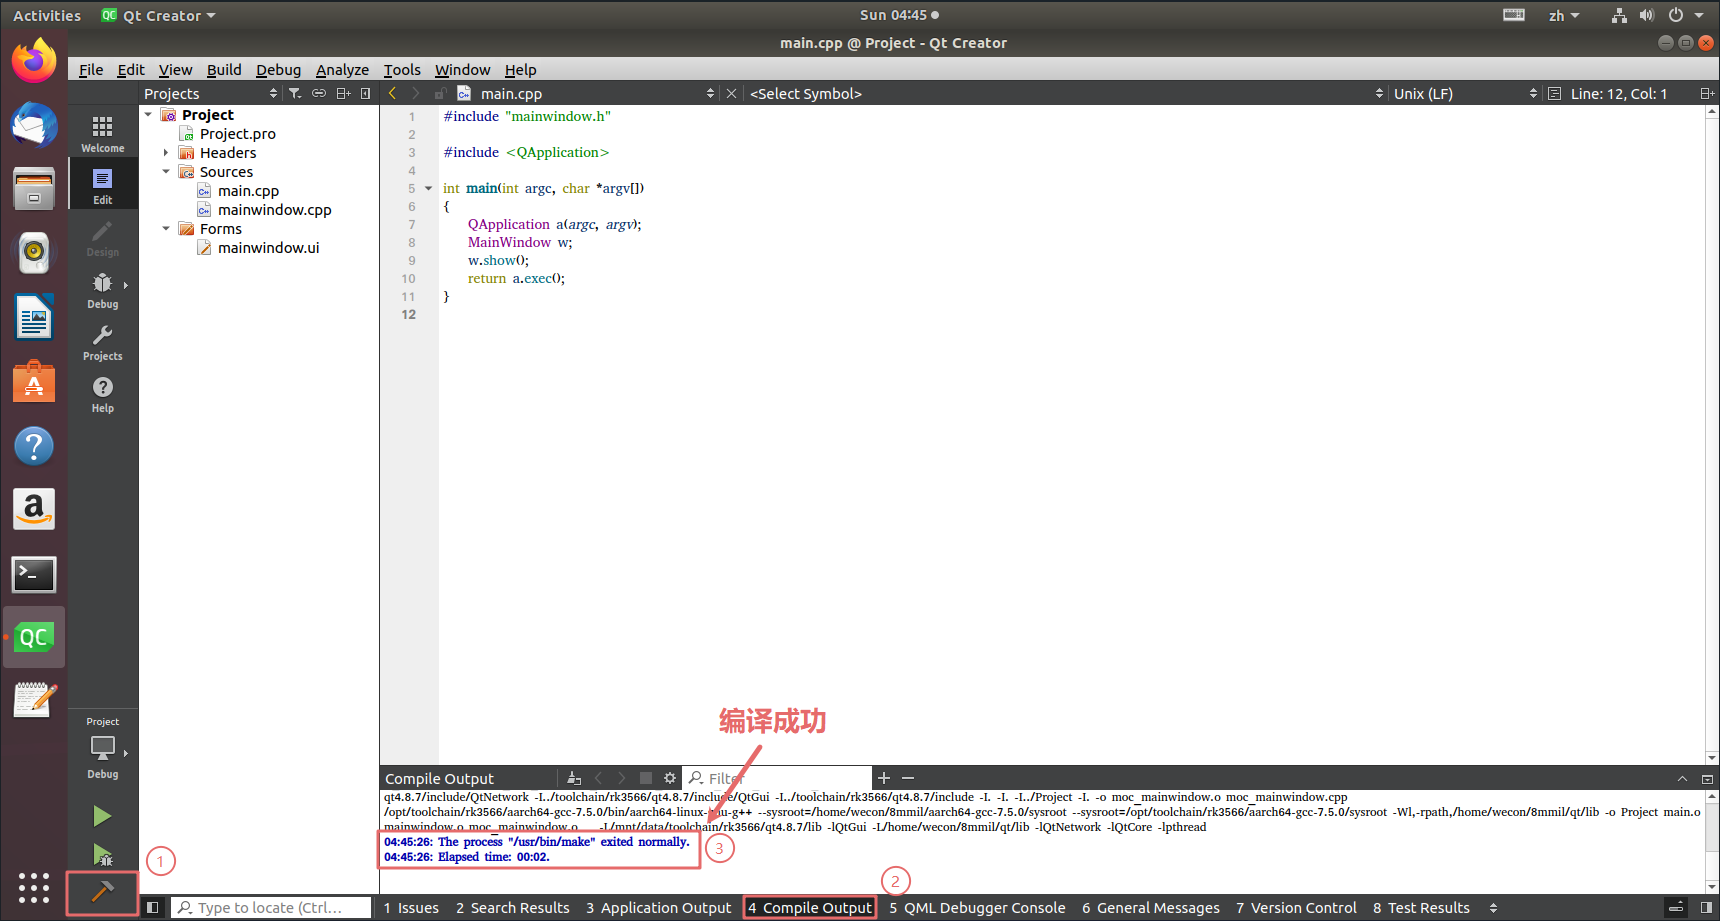Screen dimensions: 1720x921
Task: Open compile output settings gear
Action: pos(670,778)
